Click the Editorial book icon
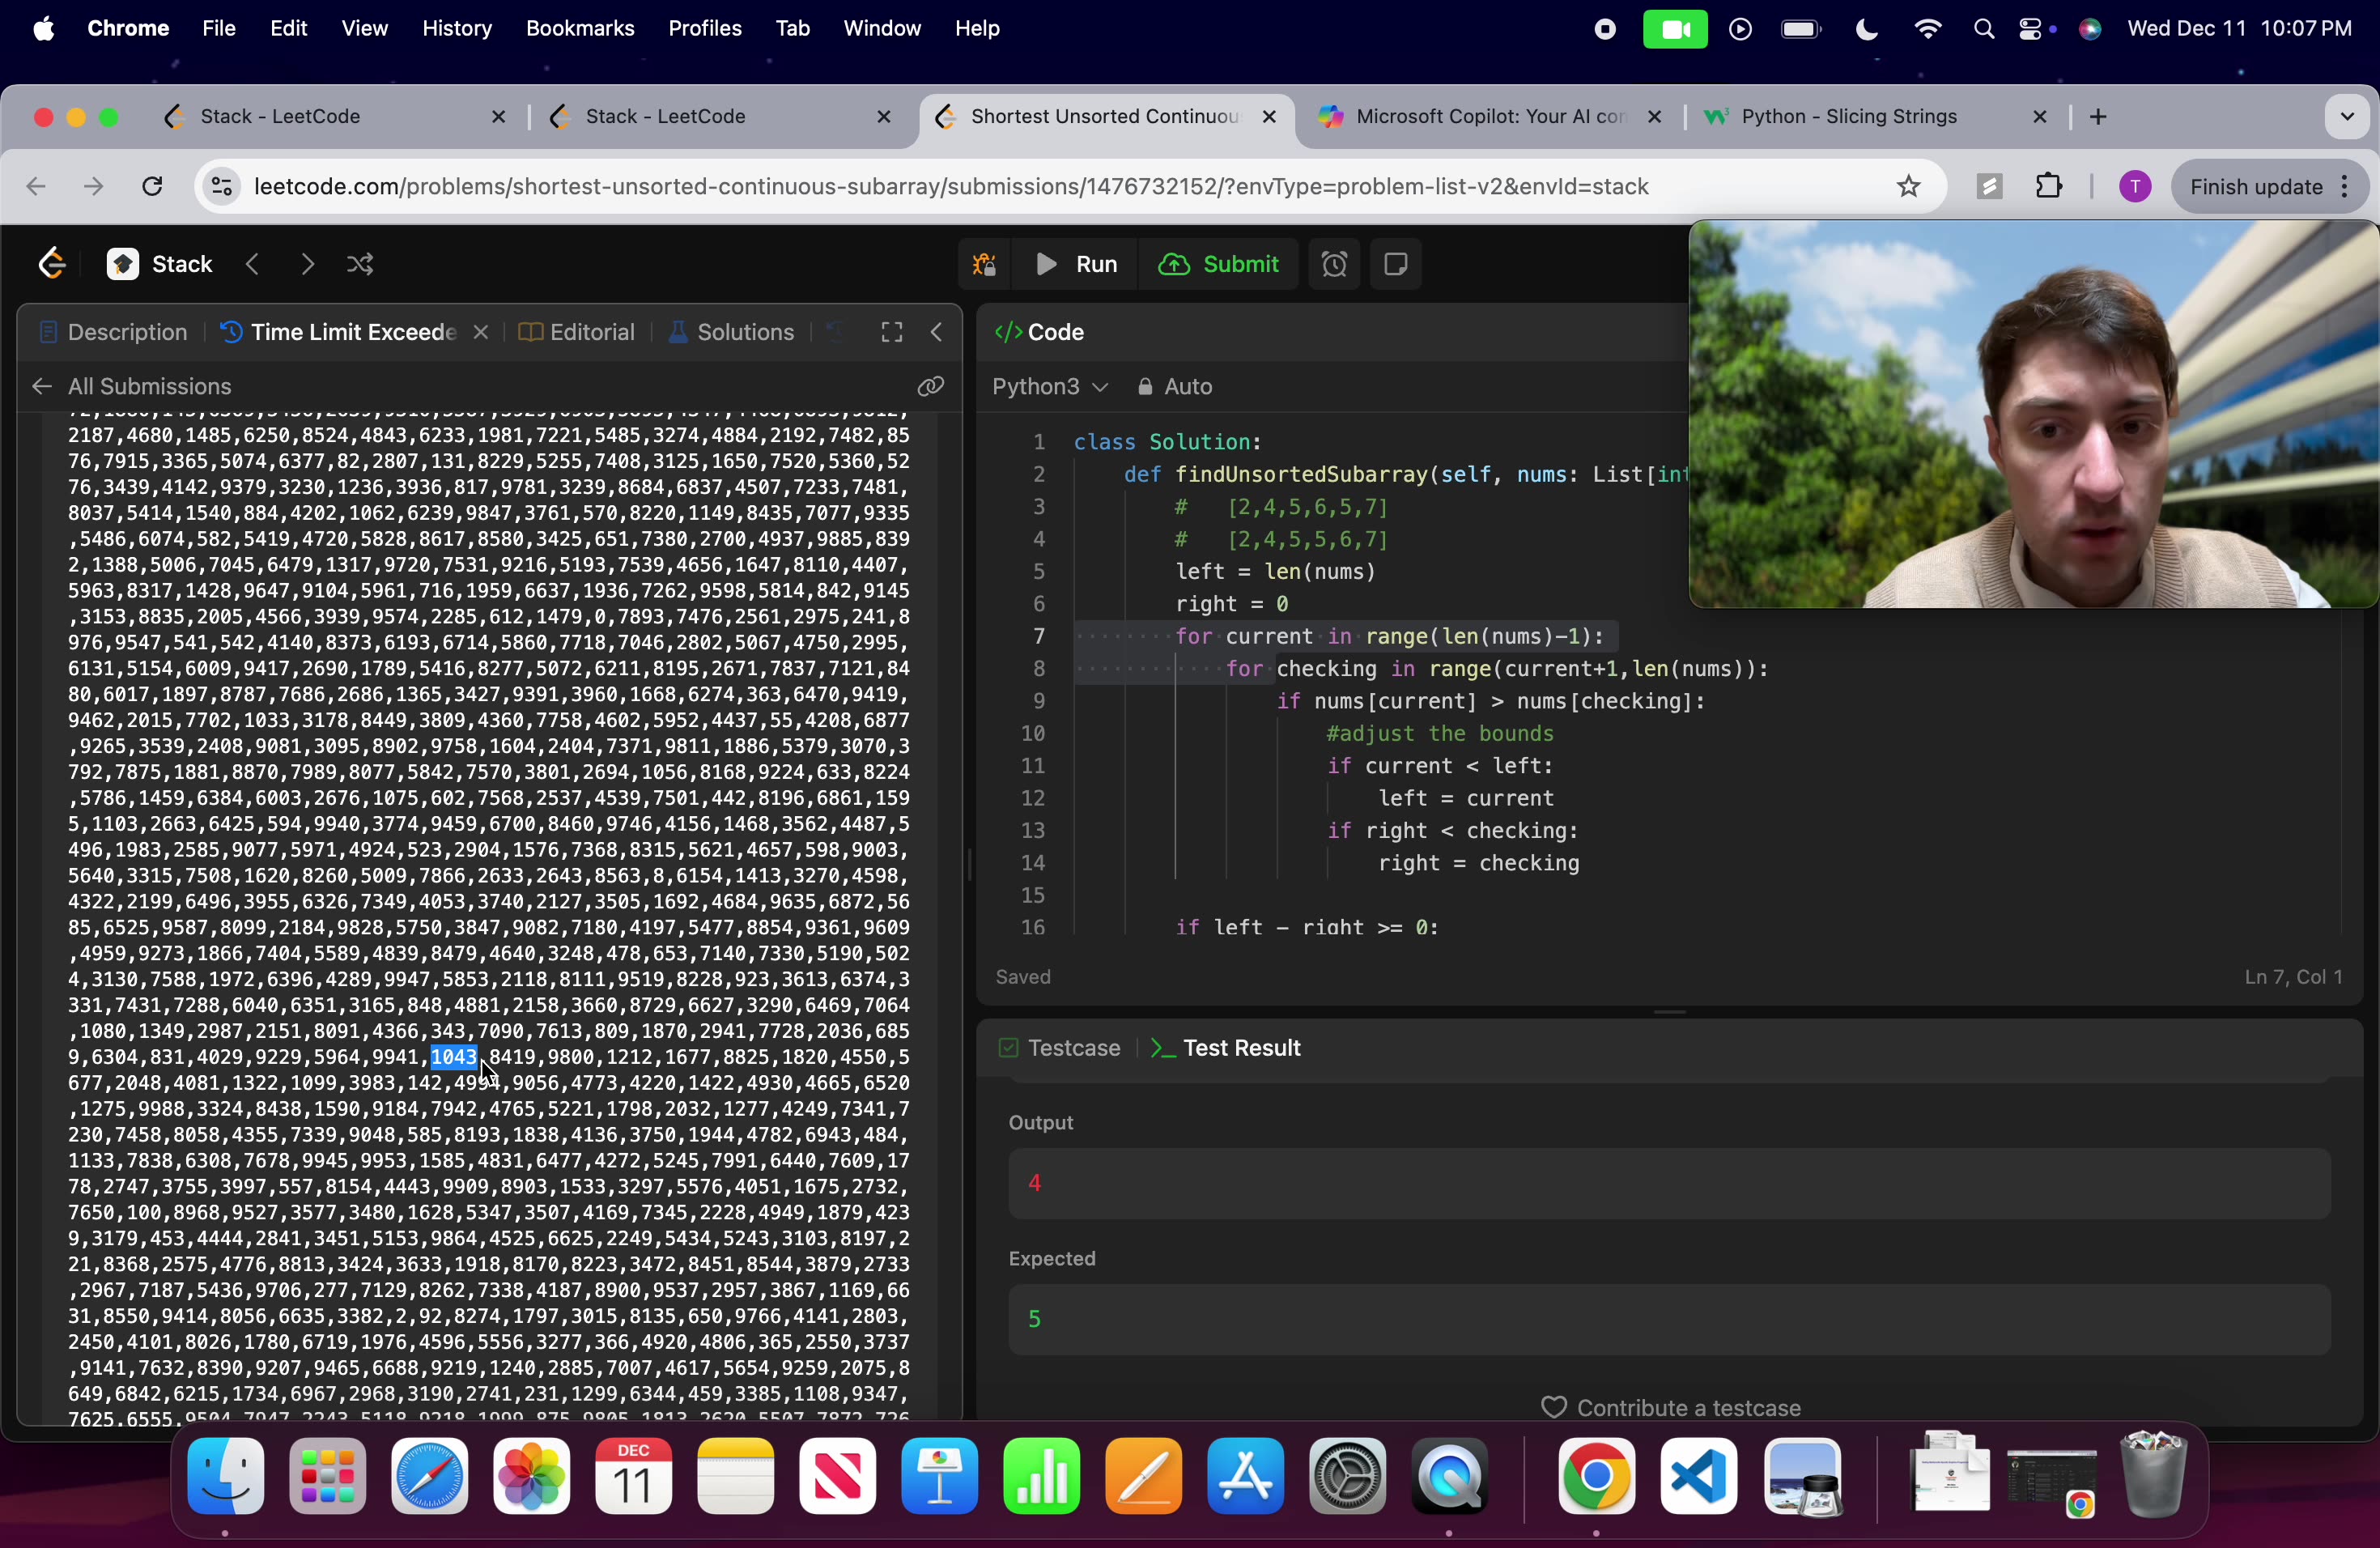The image size is (2380, 1548). pyautogui.click(x=530, y=332)
